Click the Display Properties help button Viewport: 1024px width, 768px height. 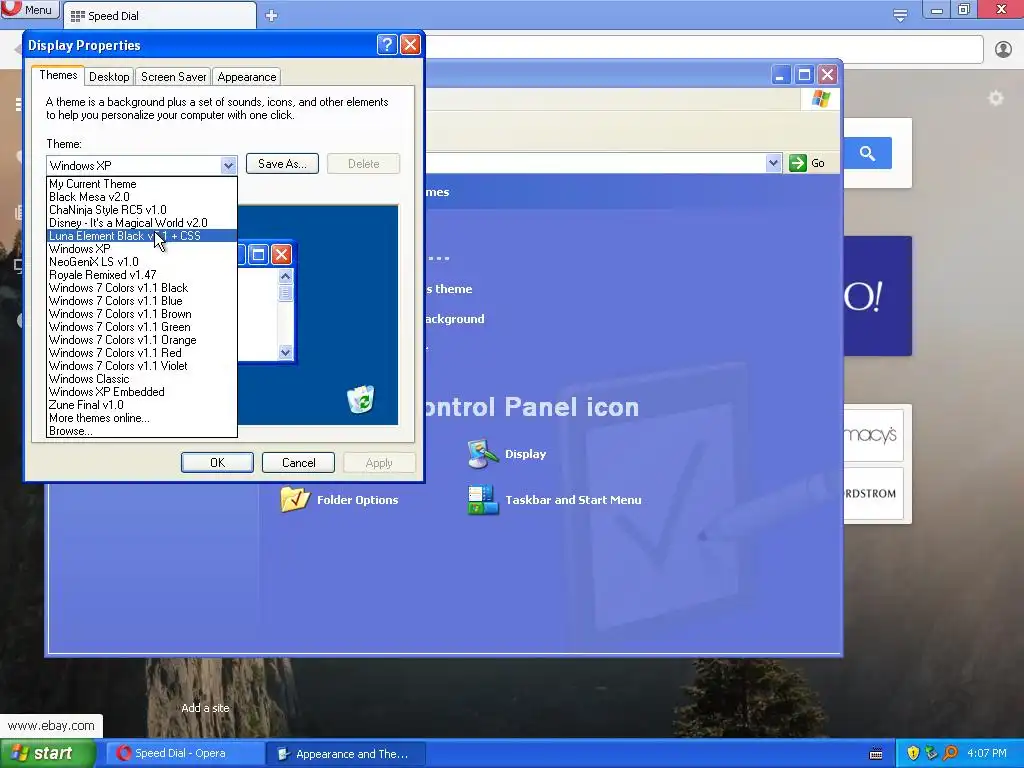(387, 44)
